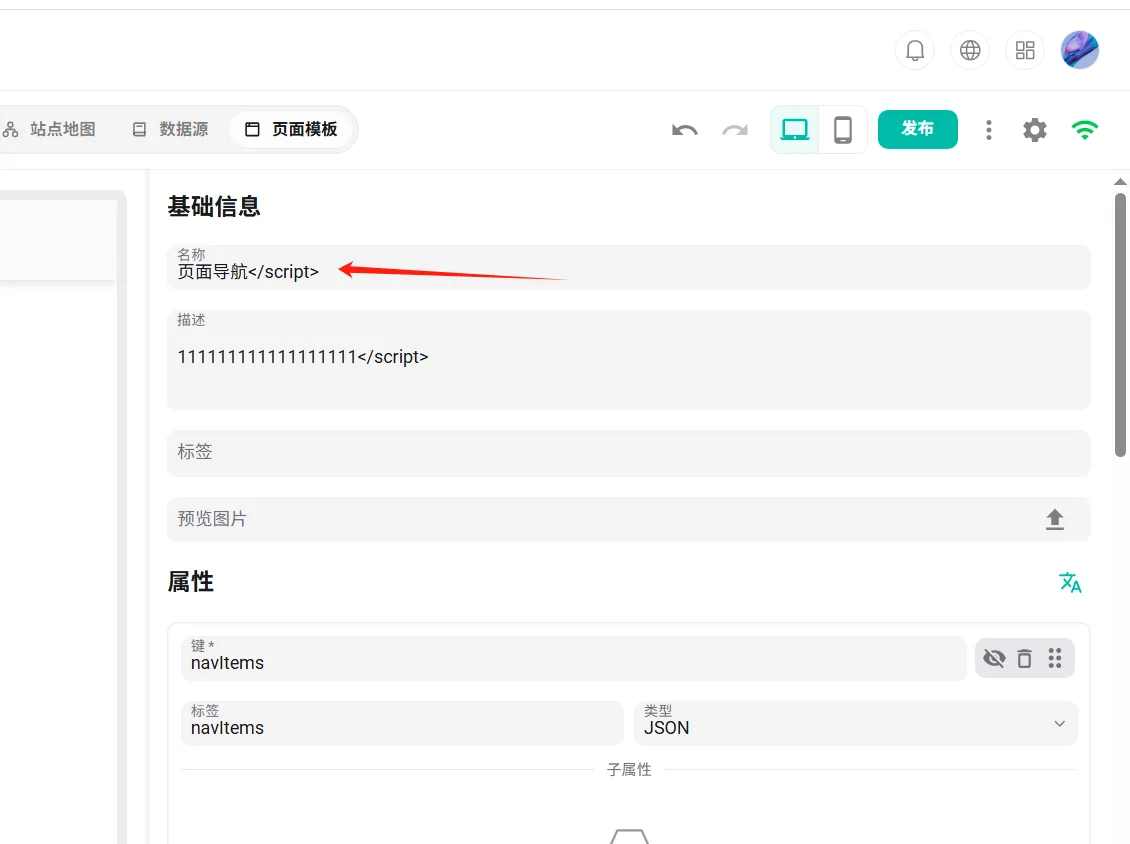The height and width of the screenshot is (844, 1130).
Task: Open the user avatar menu
Action: pyautogui.click(x=1079, y=50)
